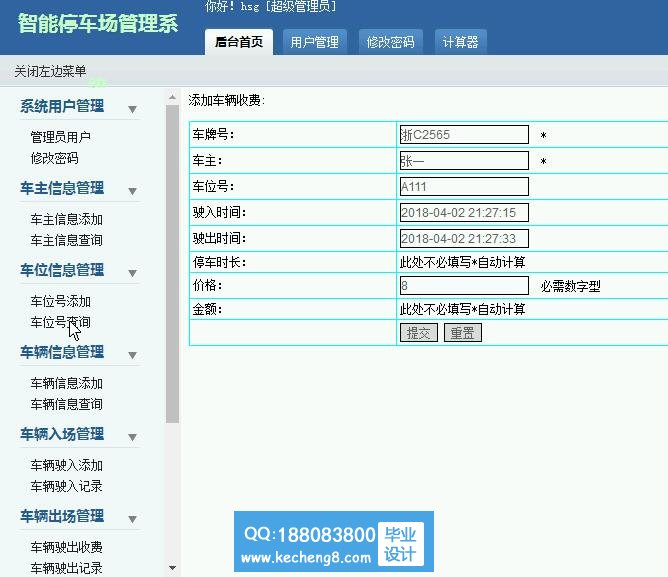Screen dimensions: 668x577
Task: Open 车主信息查询 page
Action: (66, 240)
